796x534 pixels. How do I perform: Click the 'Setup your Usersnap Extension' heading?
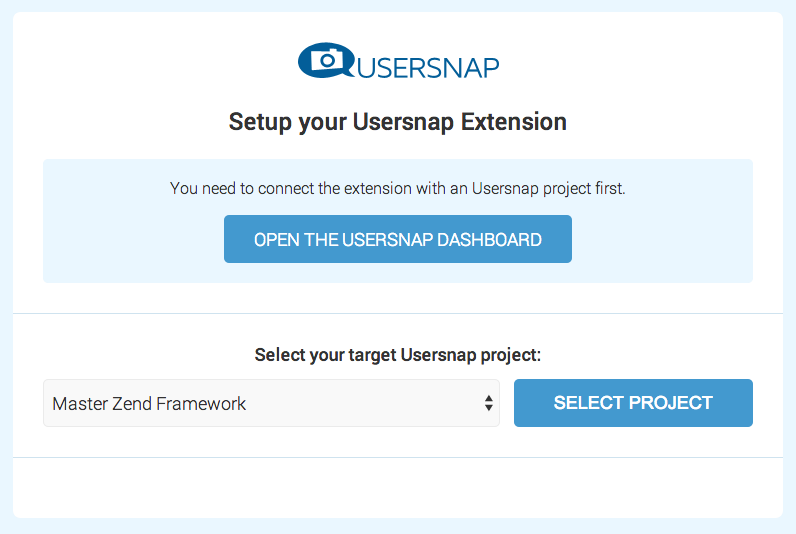click(x=397, y=122)
